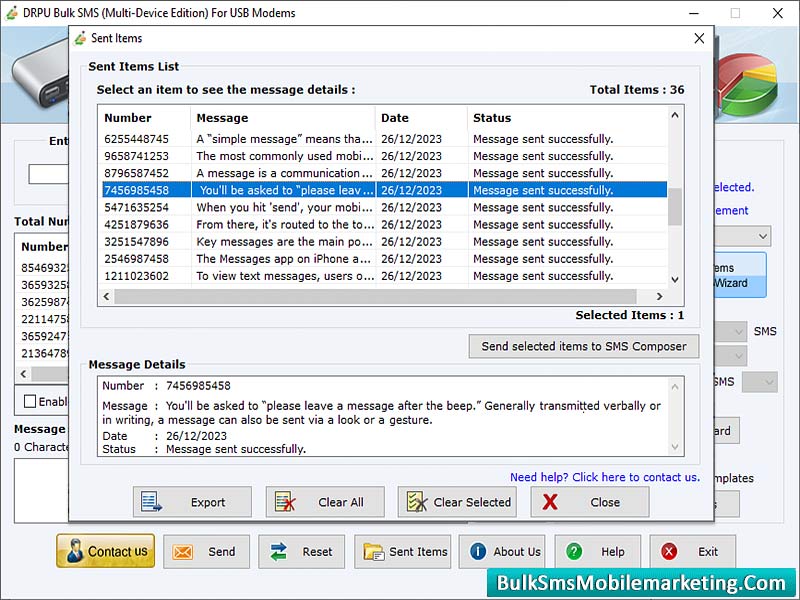Image resolution: width=800 pixels, height=600 pixels.
Task: Click Send selected items to SMS Composer
Action: [584, 346]
